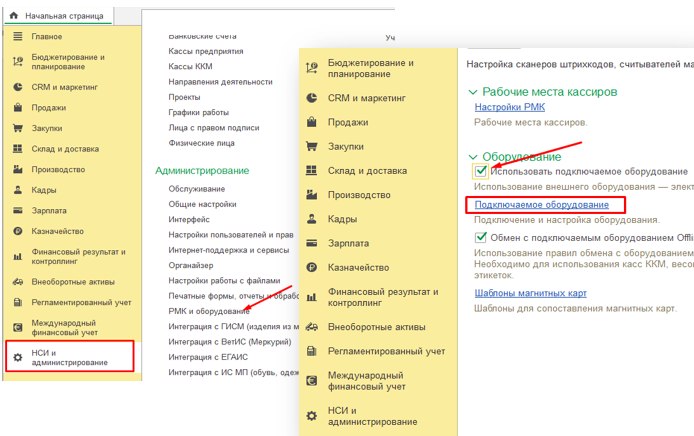Screen dimensions: 694x436
Task: Click Производство factory icon, equipment settings window
Action: click(312, 195)
